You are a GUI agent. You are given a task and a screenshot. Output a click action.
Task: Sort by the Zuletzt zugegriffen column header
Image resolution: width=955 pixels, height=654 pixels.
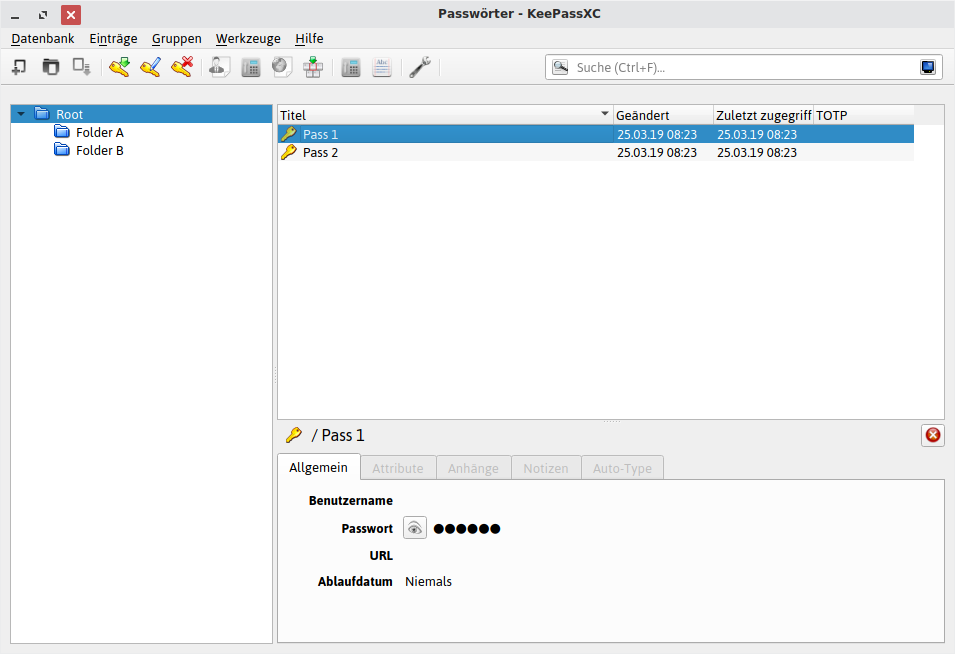(763, 115)
